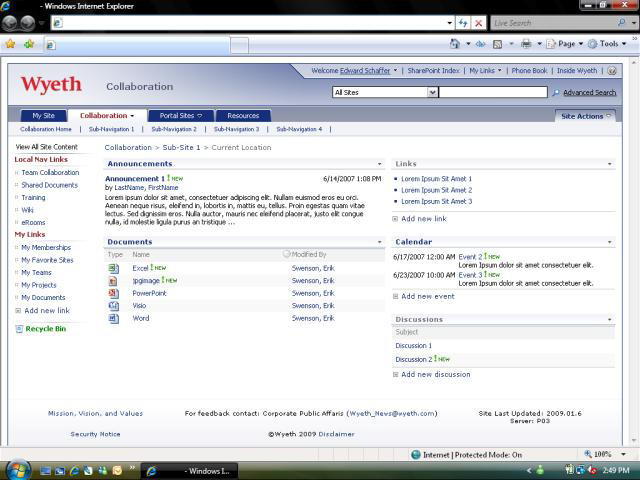Open the Documents web part menu arrow

[x=380, y=242]
